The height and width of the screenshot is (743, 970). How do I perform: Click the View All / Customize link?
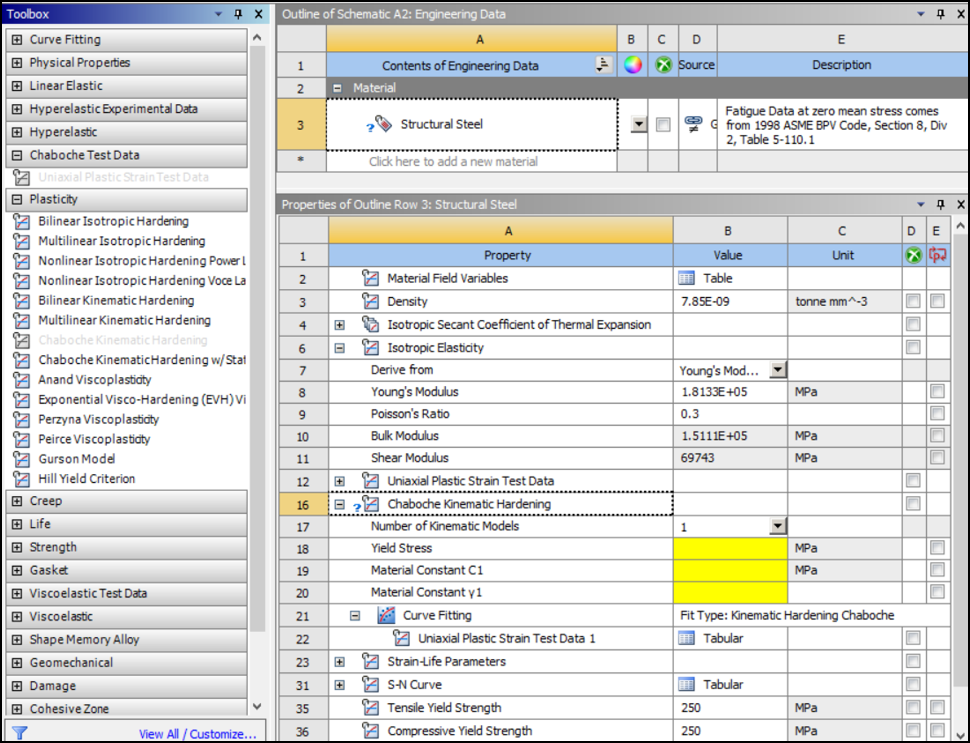(x=197, y=734)
